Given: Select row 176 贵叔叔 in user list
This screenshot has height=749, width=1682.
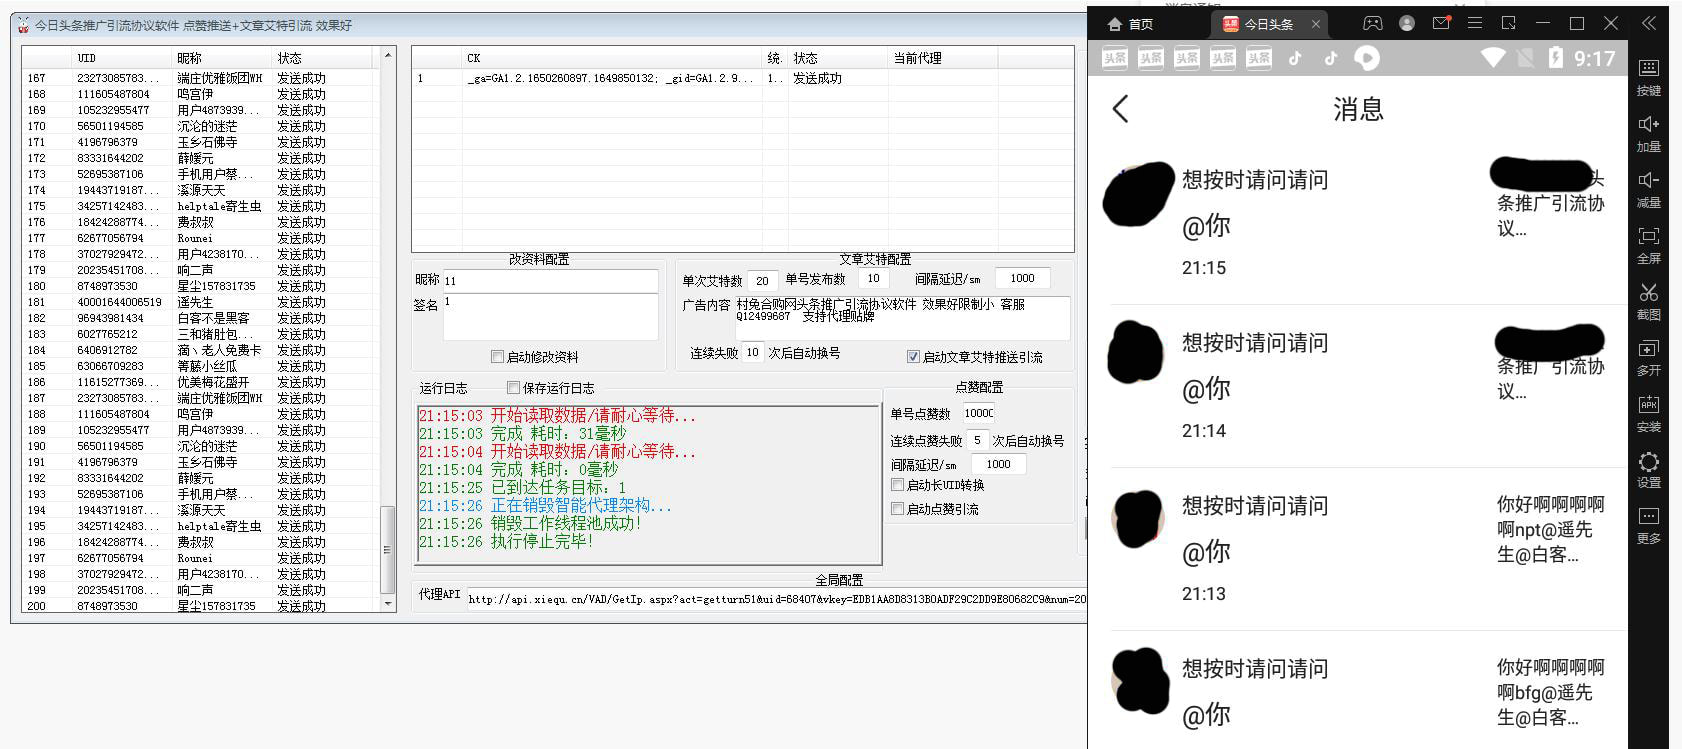Looking at the screenshot, I should click(x=198, y=222).
